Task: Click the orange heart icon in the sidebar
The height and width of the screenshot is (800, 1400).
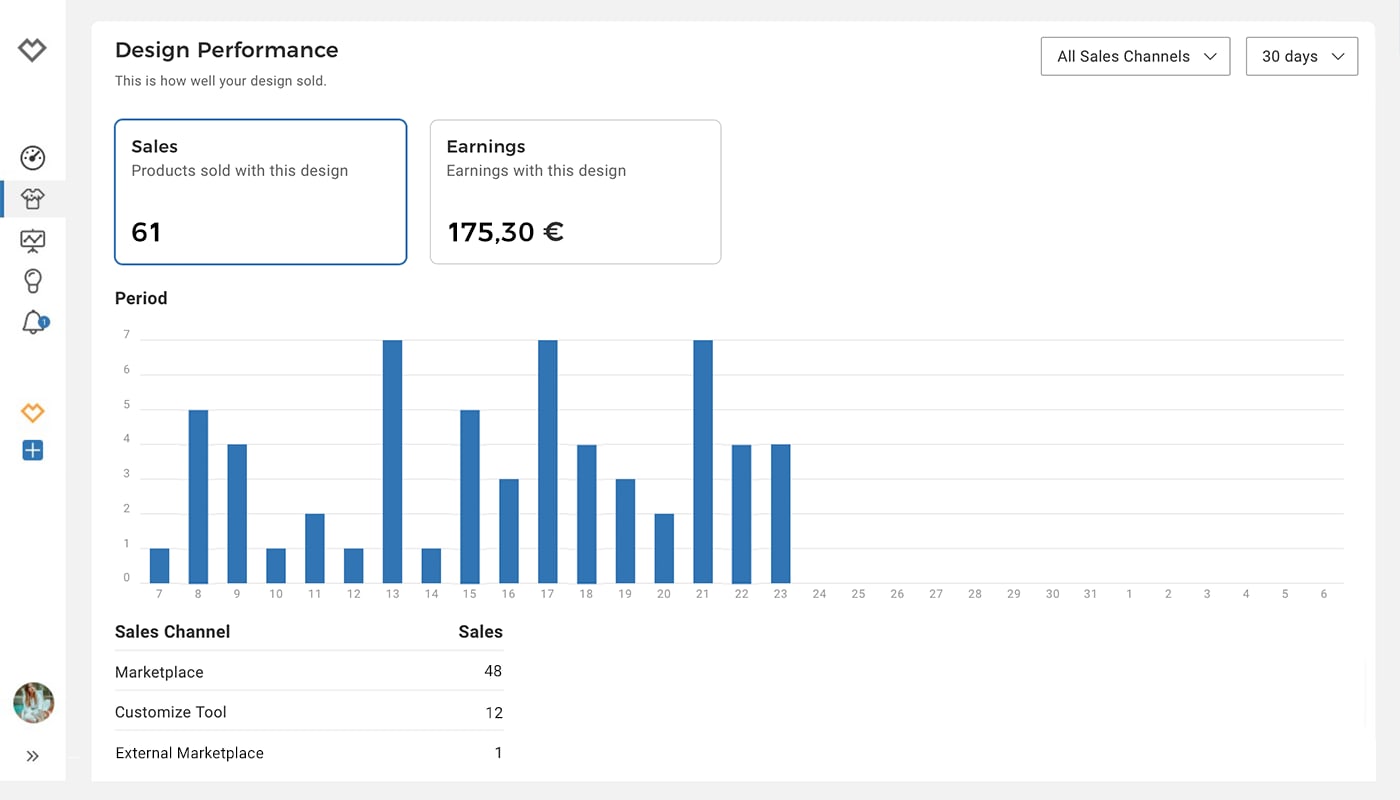Action: pos(33,412)
